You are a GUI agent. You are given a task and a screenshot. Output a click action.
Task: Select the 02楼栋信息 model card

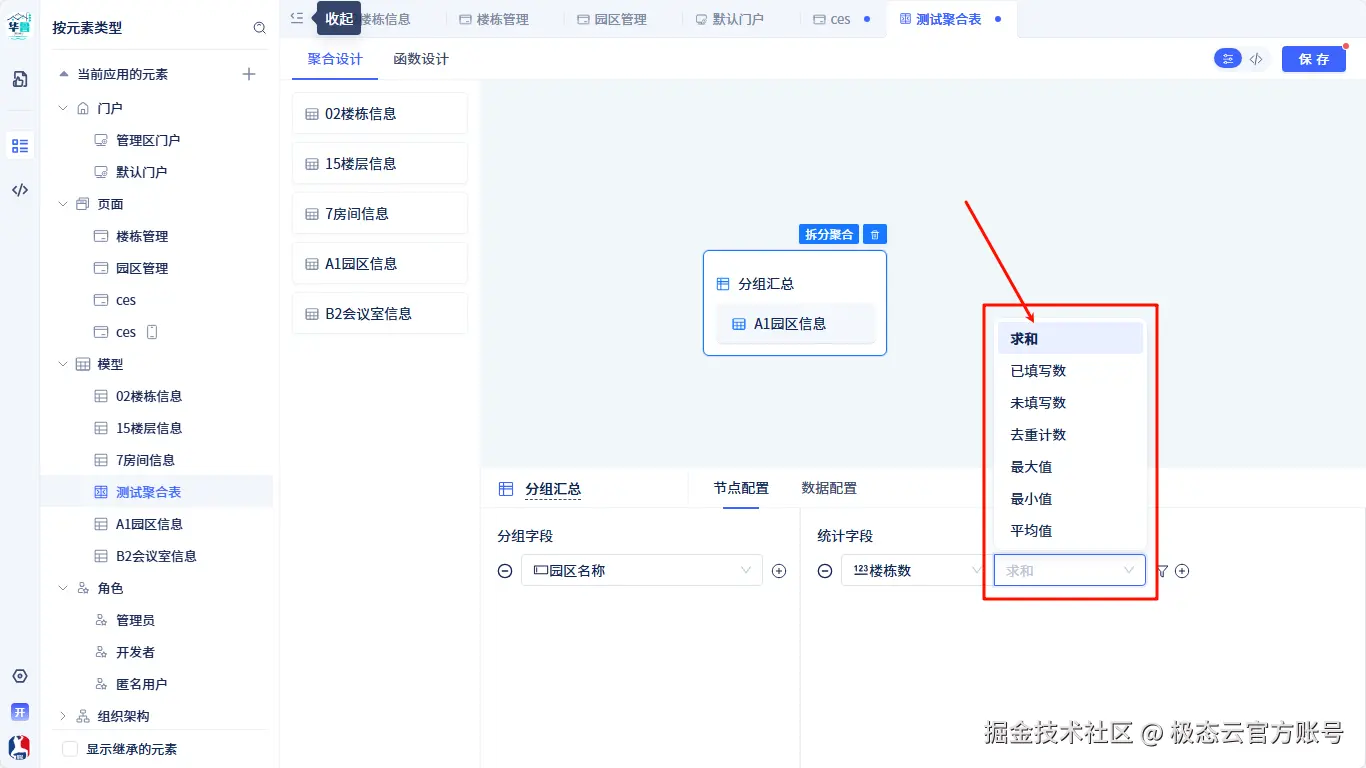click(x=380, y=114)
